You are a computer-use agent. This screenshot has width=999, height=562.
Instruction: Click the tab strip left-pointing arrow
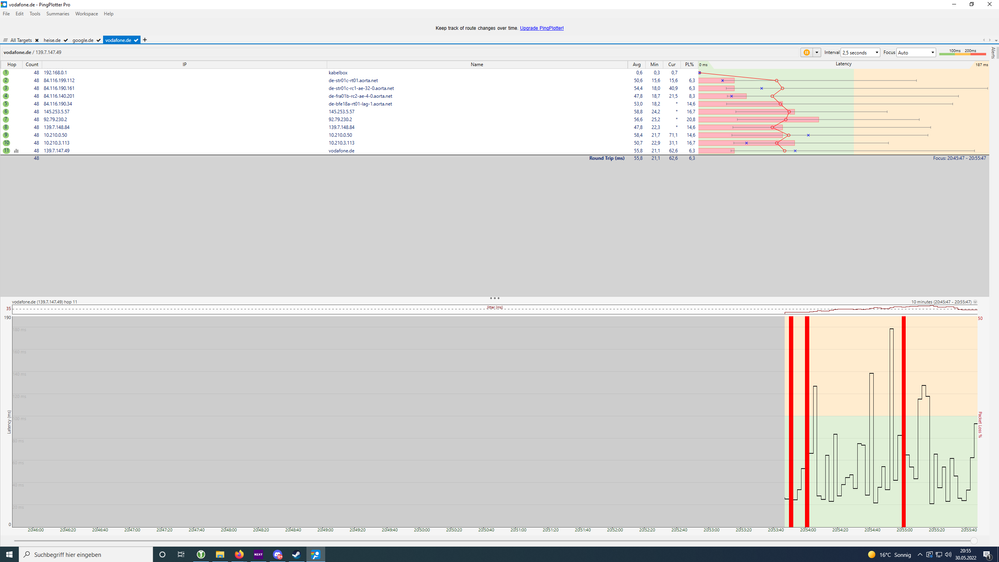click(984, 40)
